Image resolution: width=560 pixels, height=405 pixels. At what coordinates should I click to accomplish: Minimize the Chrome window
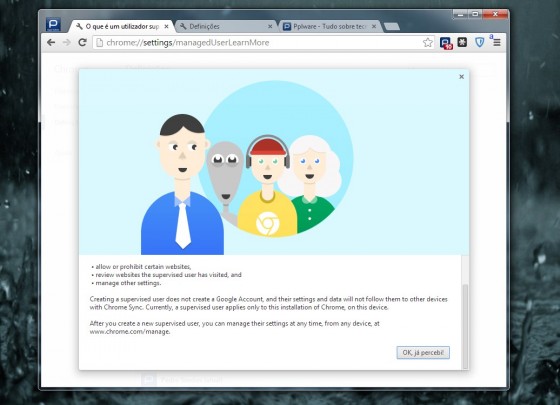(x=460, y=14)
